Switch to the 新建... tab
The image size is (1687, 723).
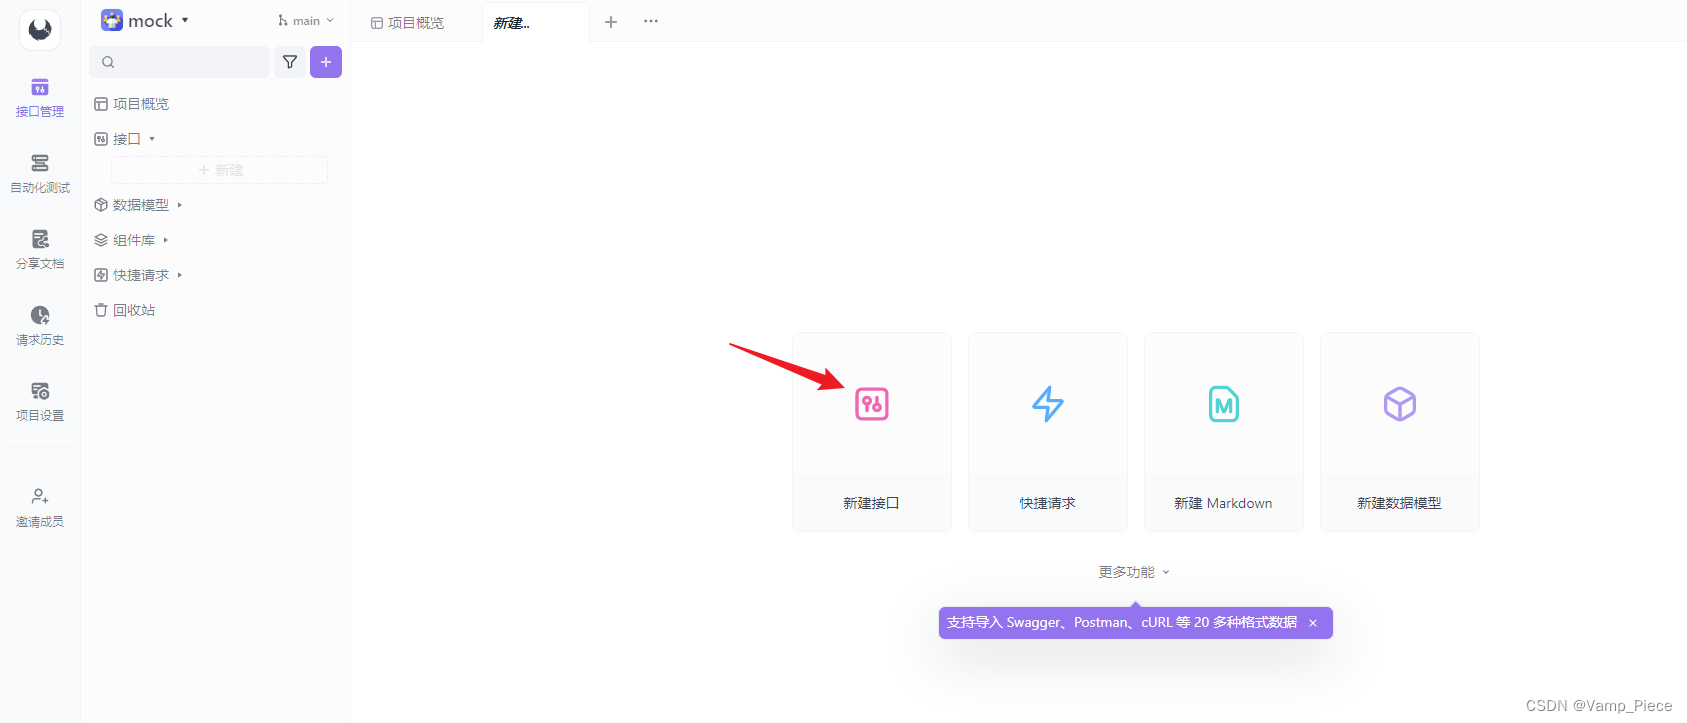click(x=535, y=23)
